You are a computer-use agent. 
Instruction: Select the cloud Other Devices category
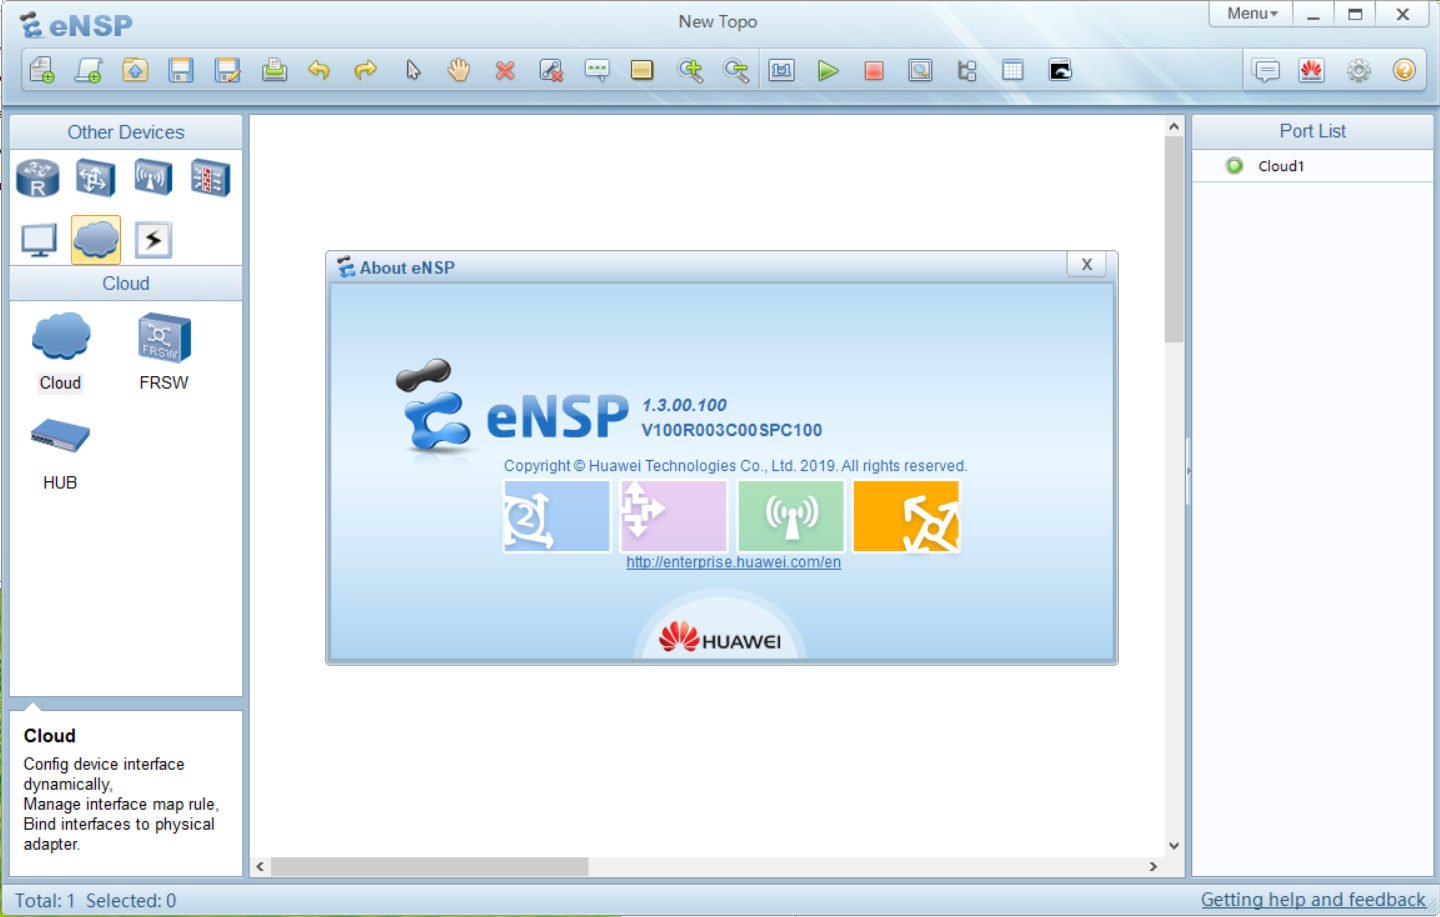pyautogui.click(x=96, y=240)
